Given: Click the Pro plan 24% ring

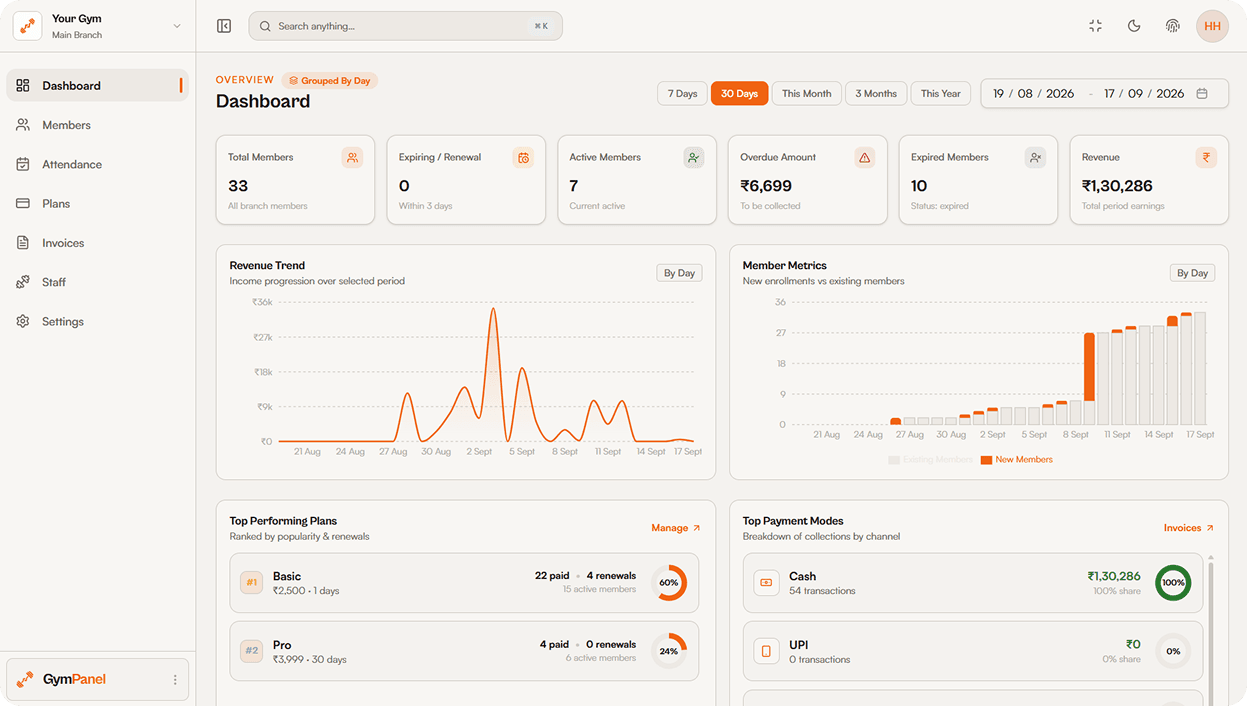Looking at the screenshot, I should coord(669,651).
